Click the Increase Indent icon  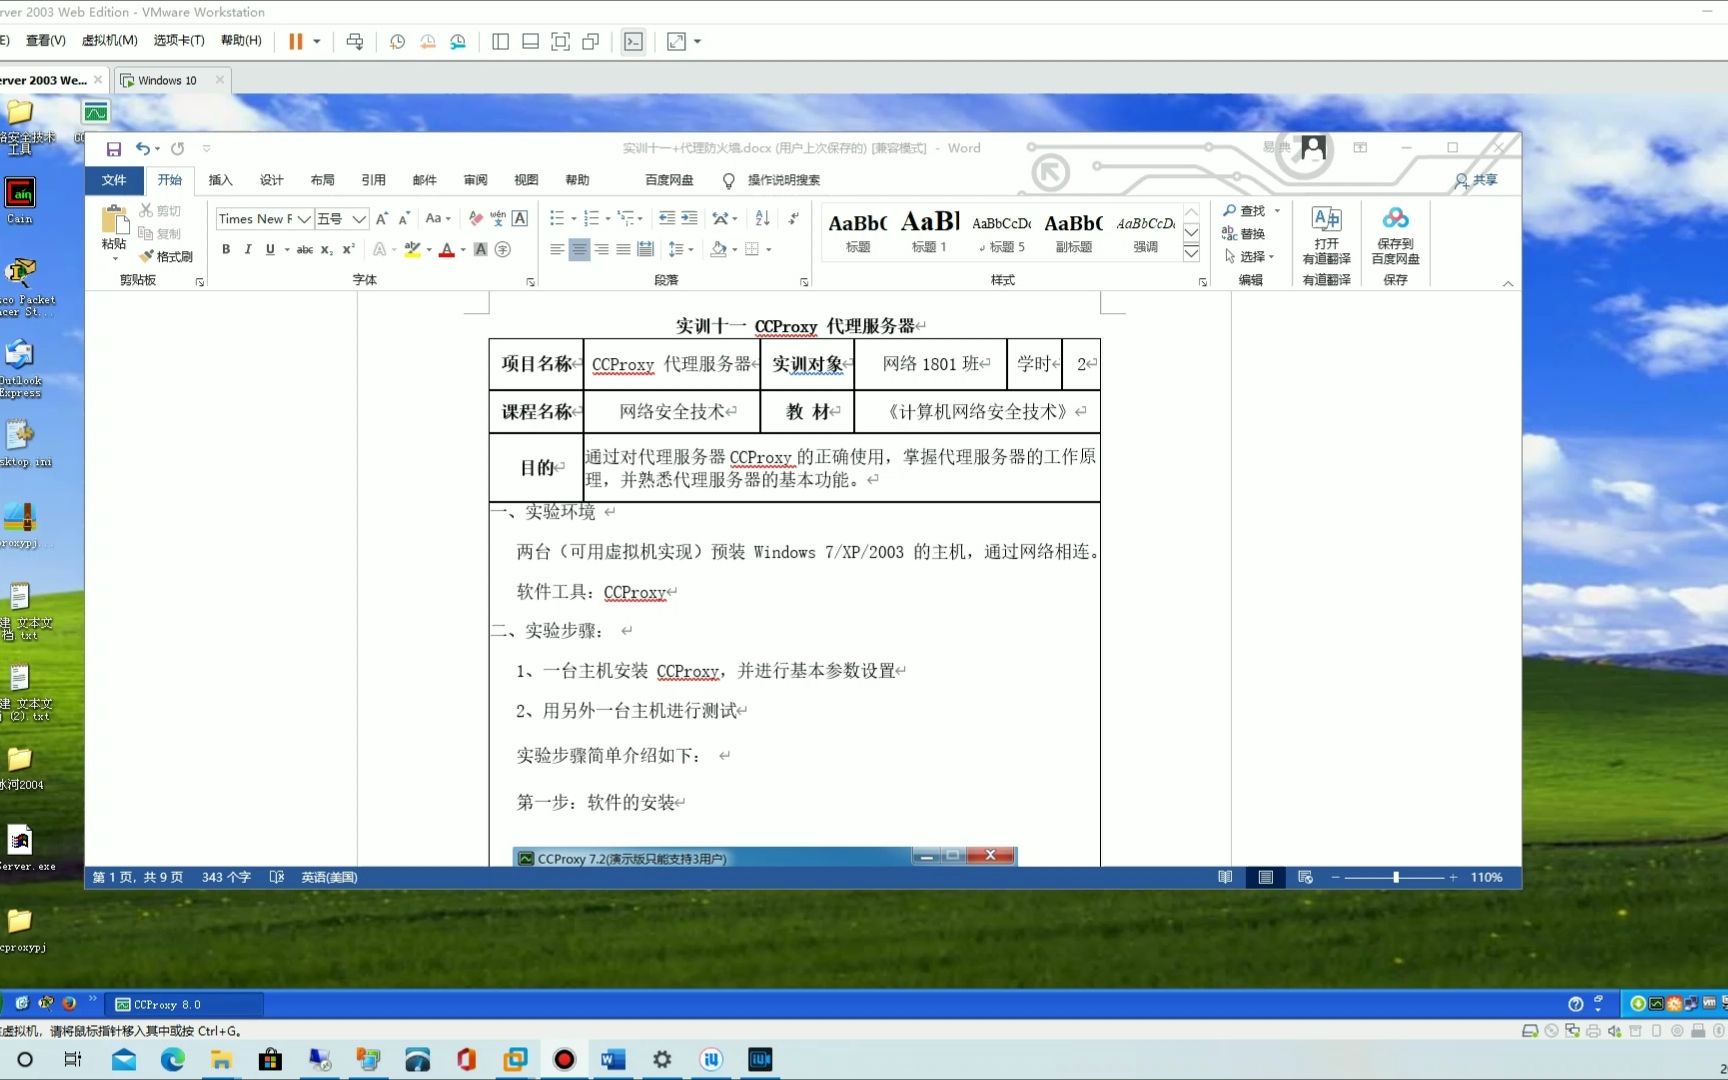point(689,219)
